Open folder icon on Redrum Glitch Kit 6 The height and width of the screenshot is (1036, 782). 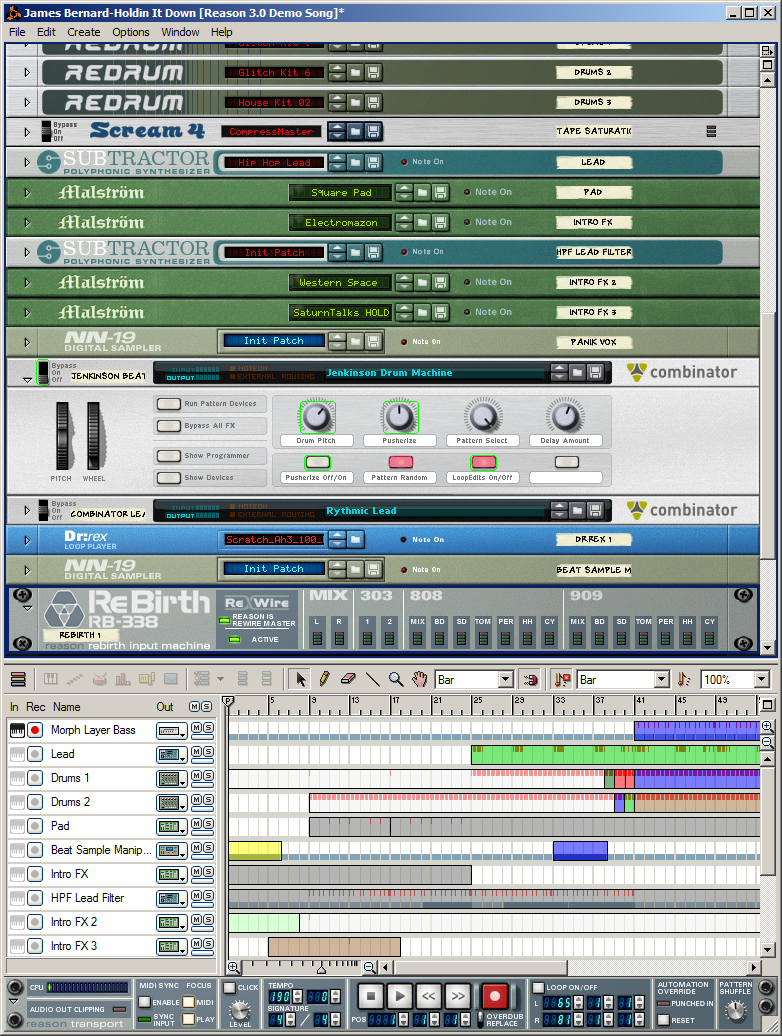(x=355, y=72)
